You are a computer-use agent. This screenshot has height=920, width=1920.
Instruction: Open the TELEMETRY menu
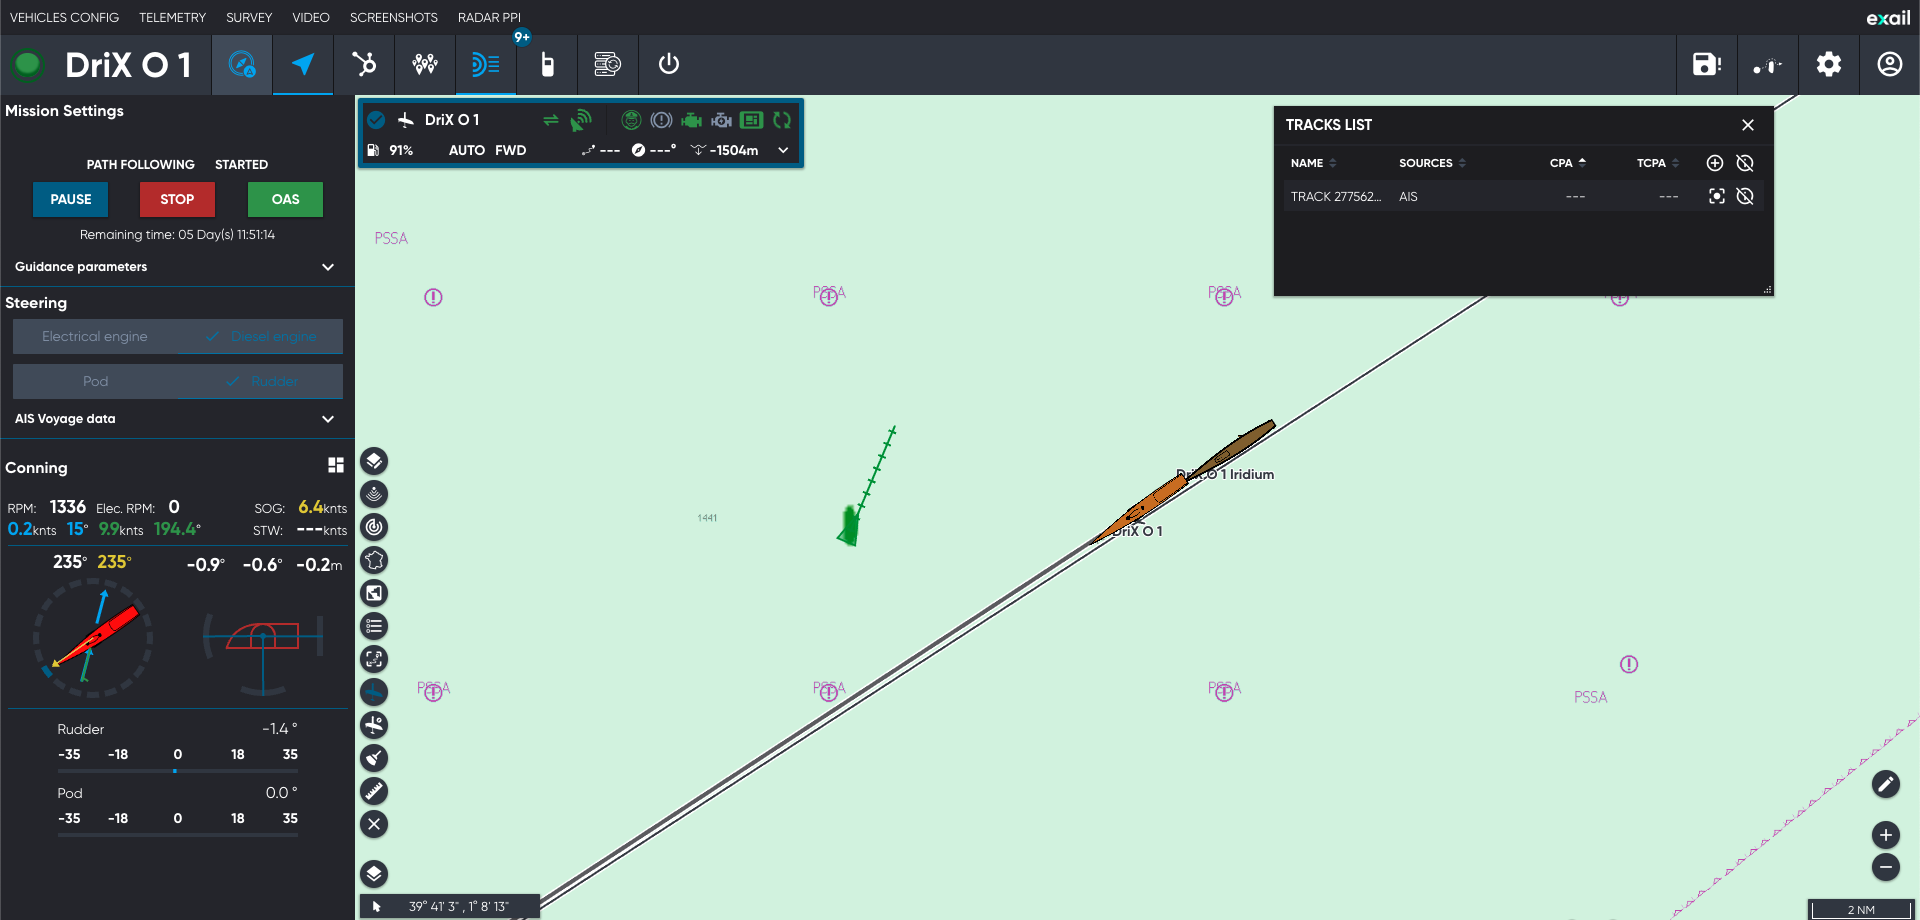172,18
